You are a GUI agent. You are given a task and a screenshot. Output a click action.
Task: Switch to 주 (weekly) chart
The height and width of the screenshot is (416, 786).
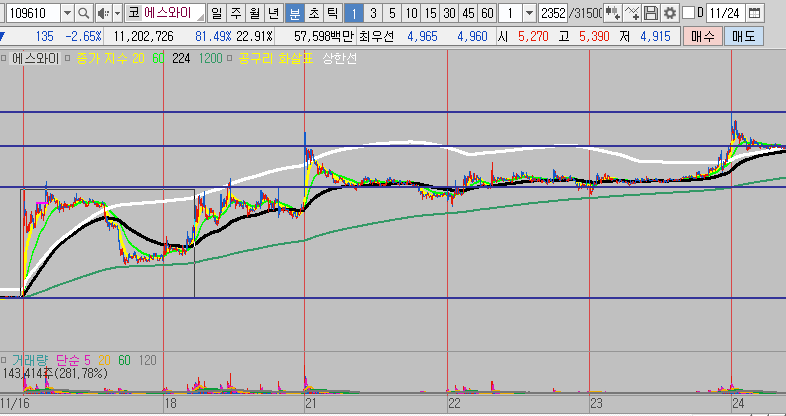236,13
